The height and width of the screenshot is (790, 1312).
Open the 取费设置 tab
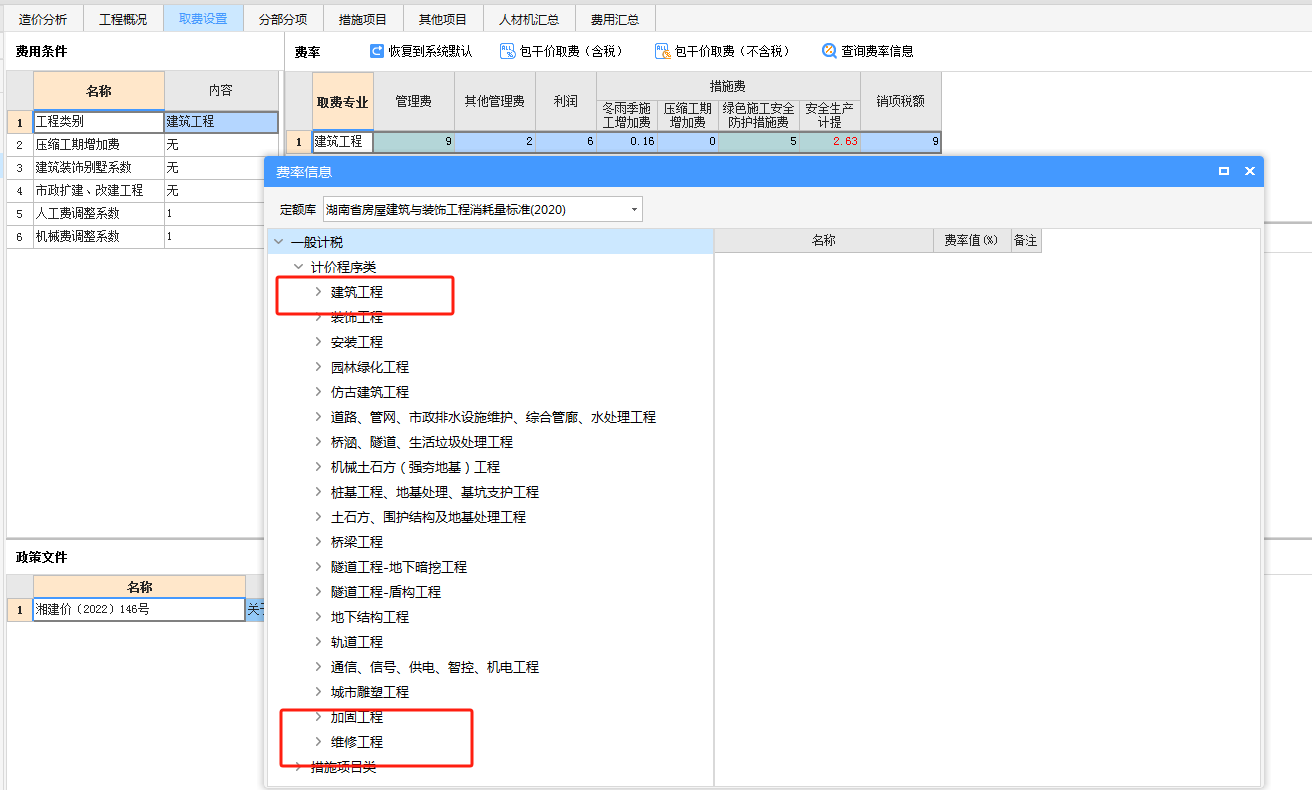[203, 19]
